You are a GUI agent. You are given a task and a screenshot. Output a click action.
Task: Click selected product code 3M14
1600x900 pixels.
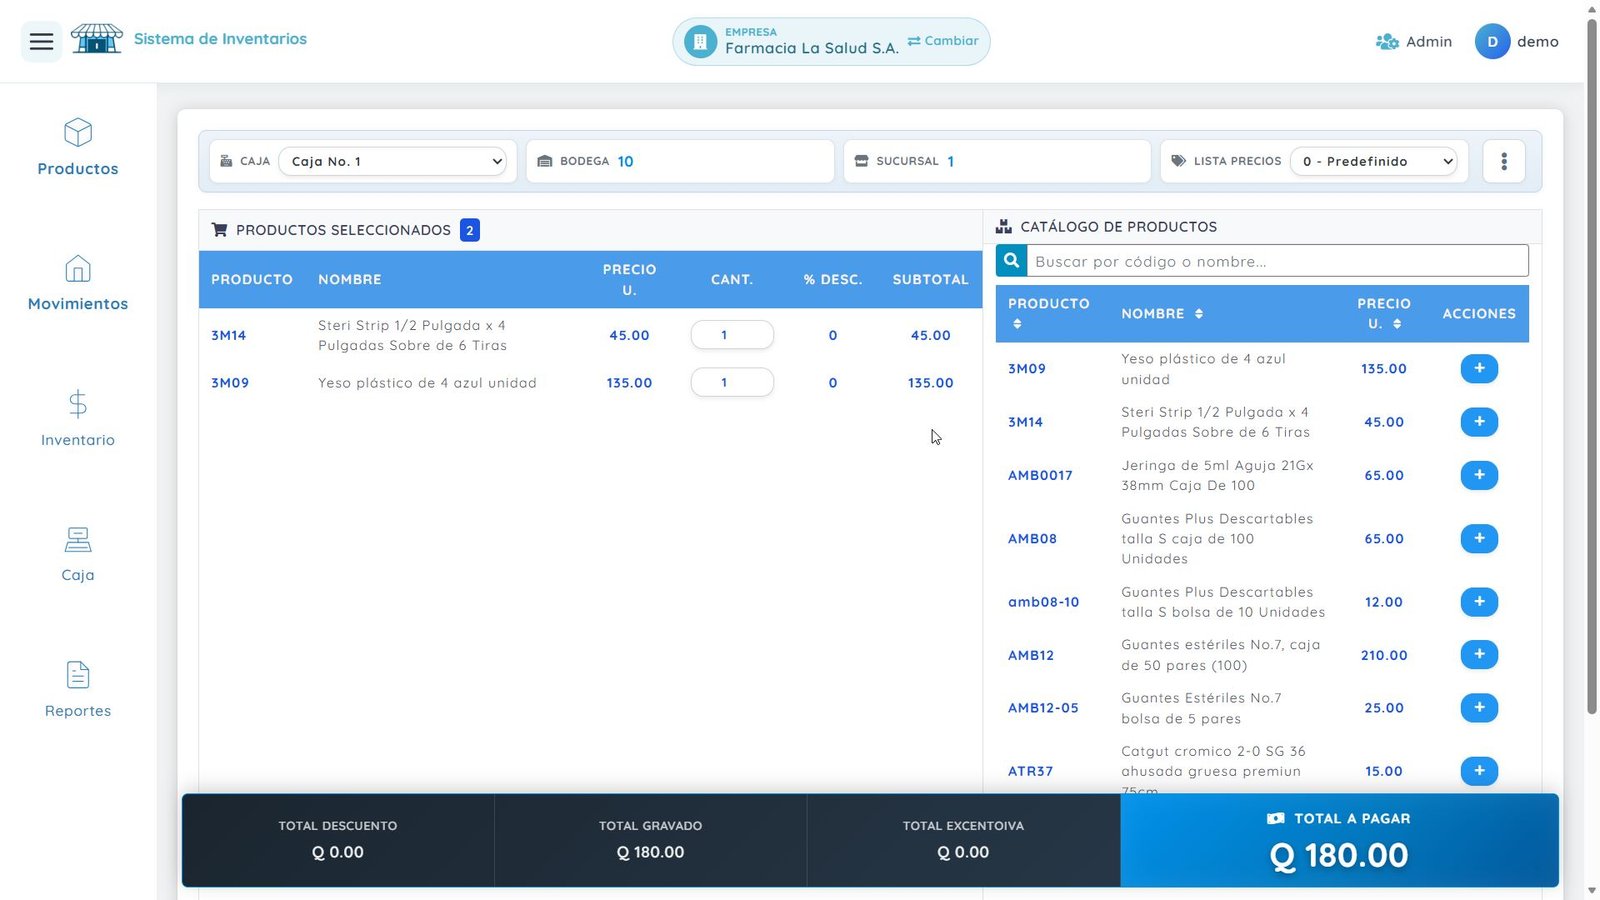[228, 335]
